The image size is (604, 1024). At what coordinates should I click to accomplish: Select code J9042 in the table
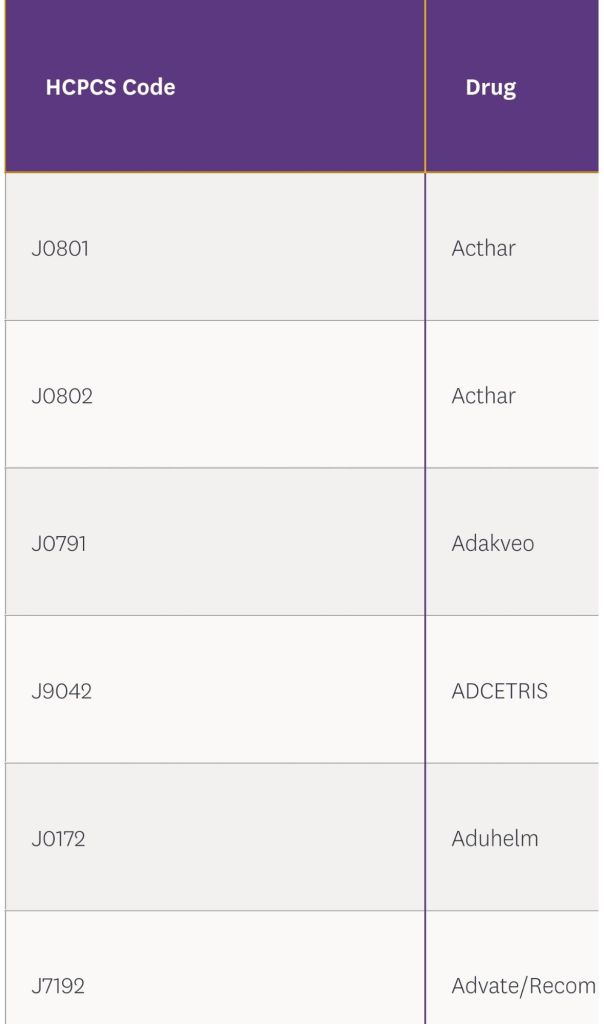(62, 691)
